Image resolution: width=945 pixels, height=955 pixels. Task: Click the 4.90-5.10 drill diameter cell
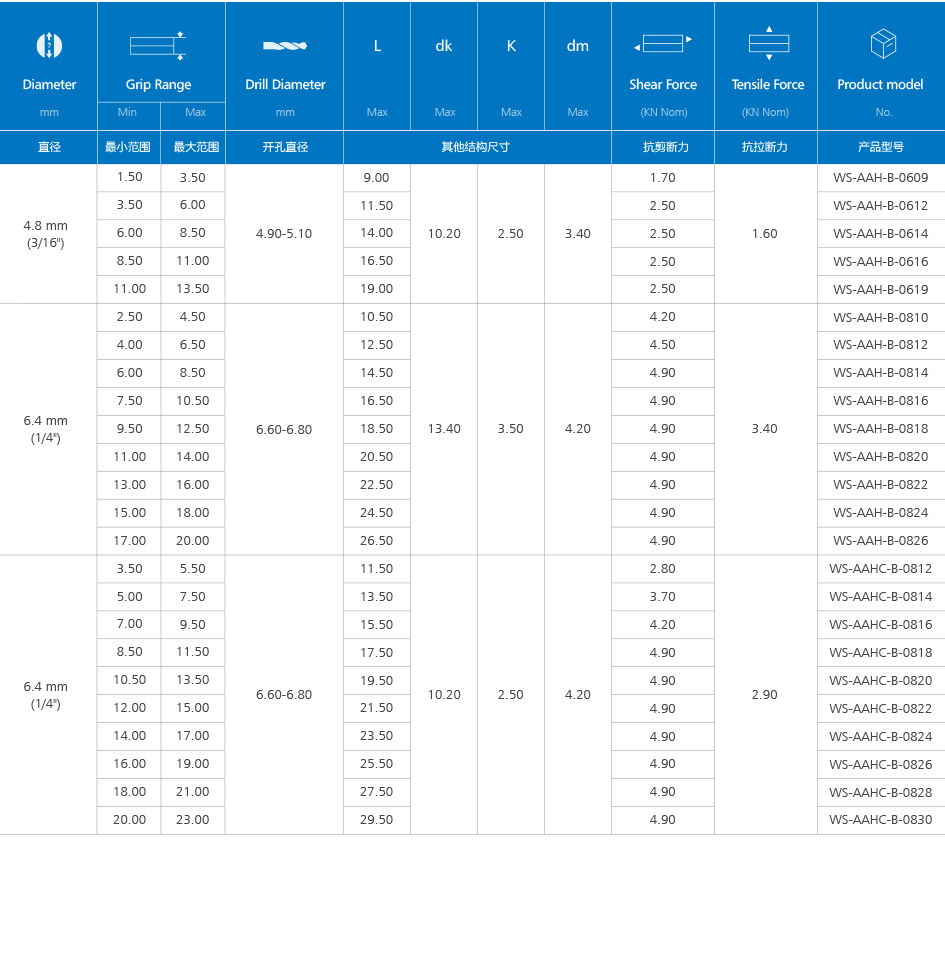pos(284,234)
